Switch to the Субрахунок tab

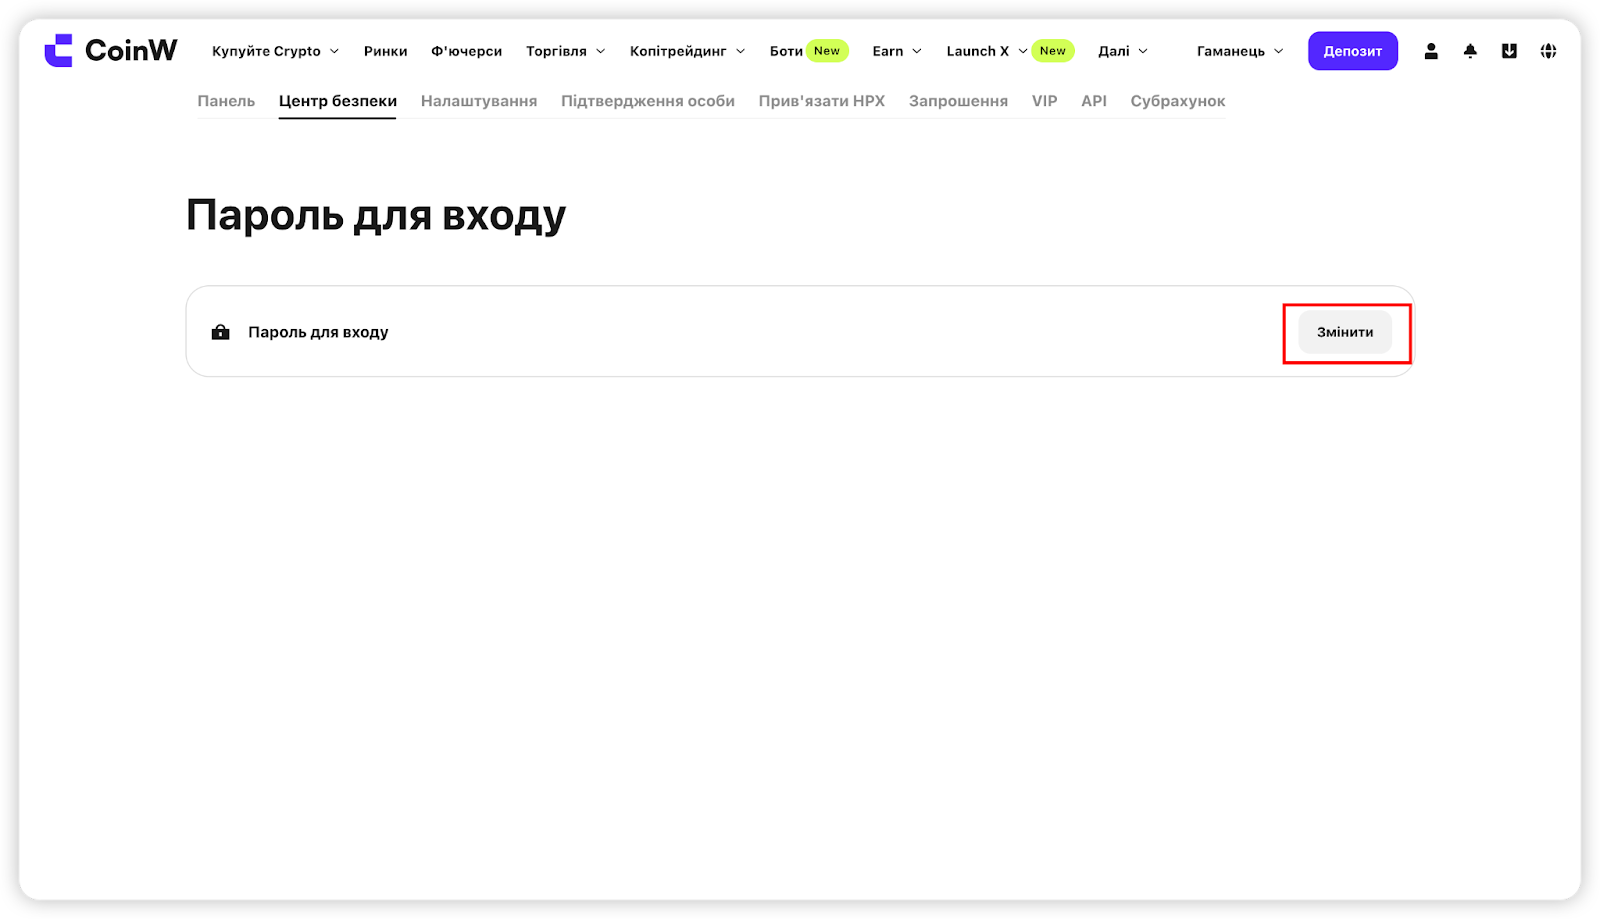pos(1178,101)
